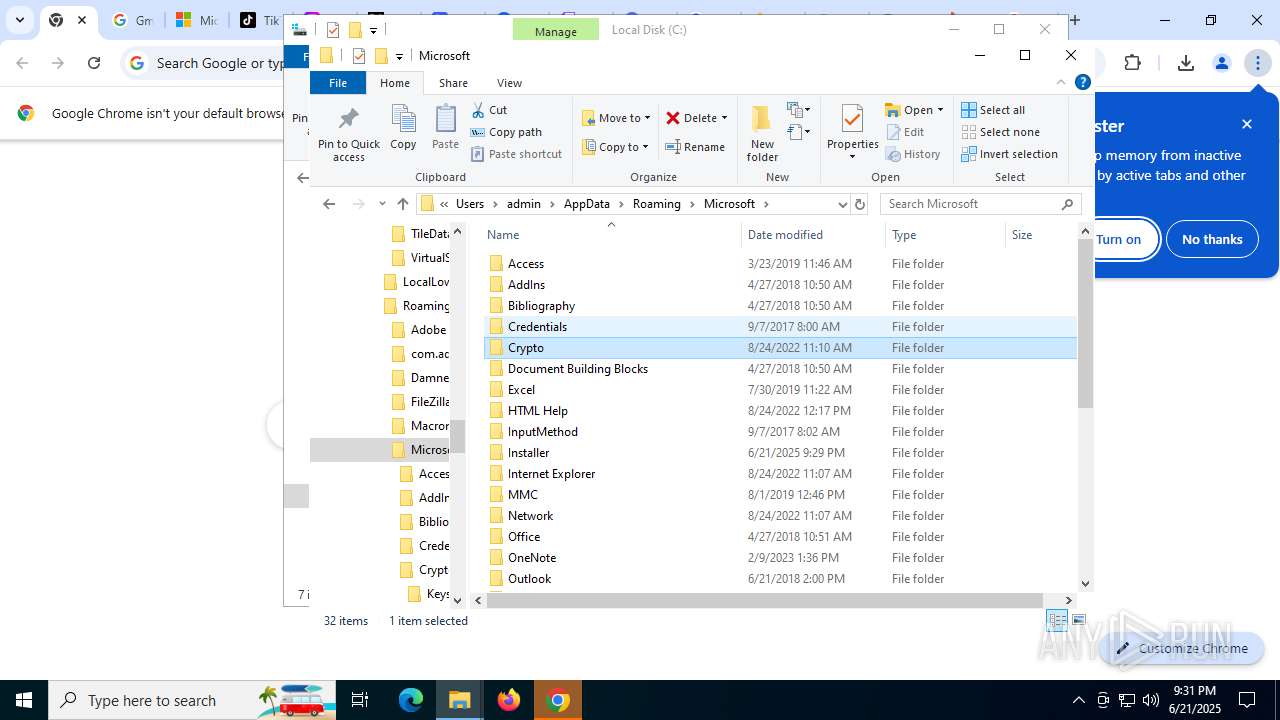Switch to Details view layout icon
Image resolution: width=1280 pixels, height=720 pixels.
(1057, 621)
